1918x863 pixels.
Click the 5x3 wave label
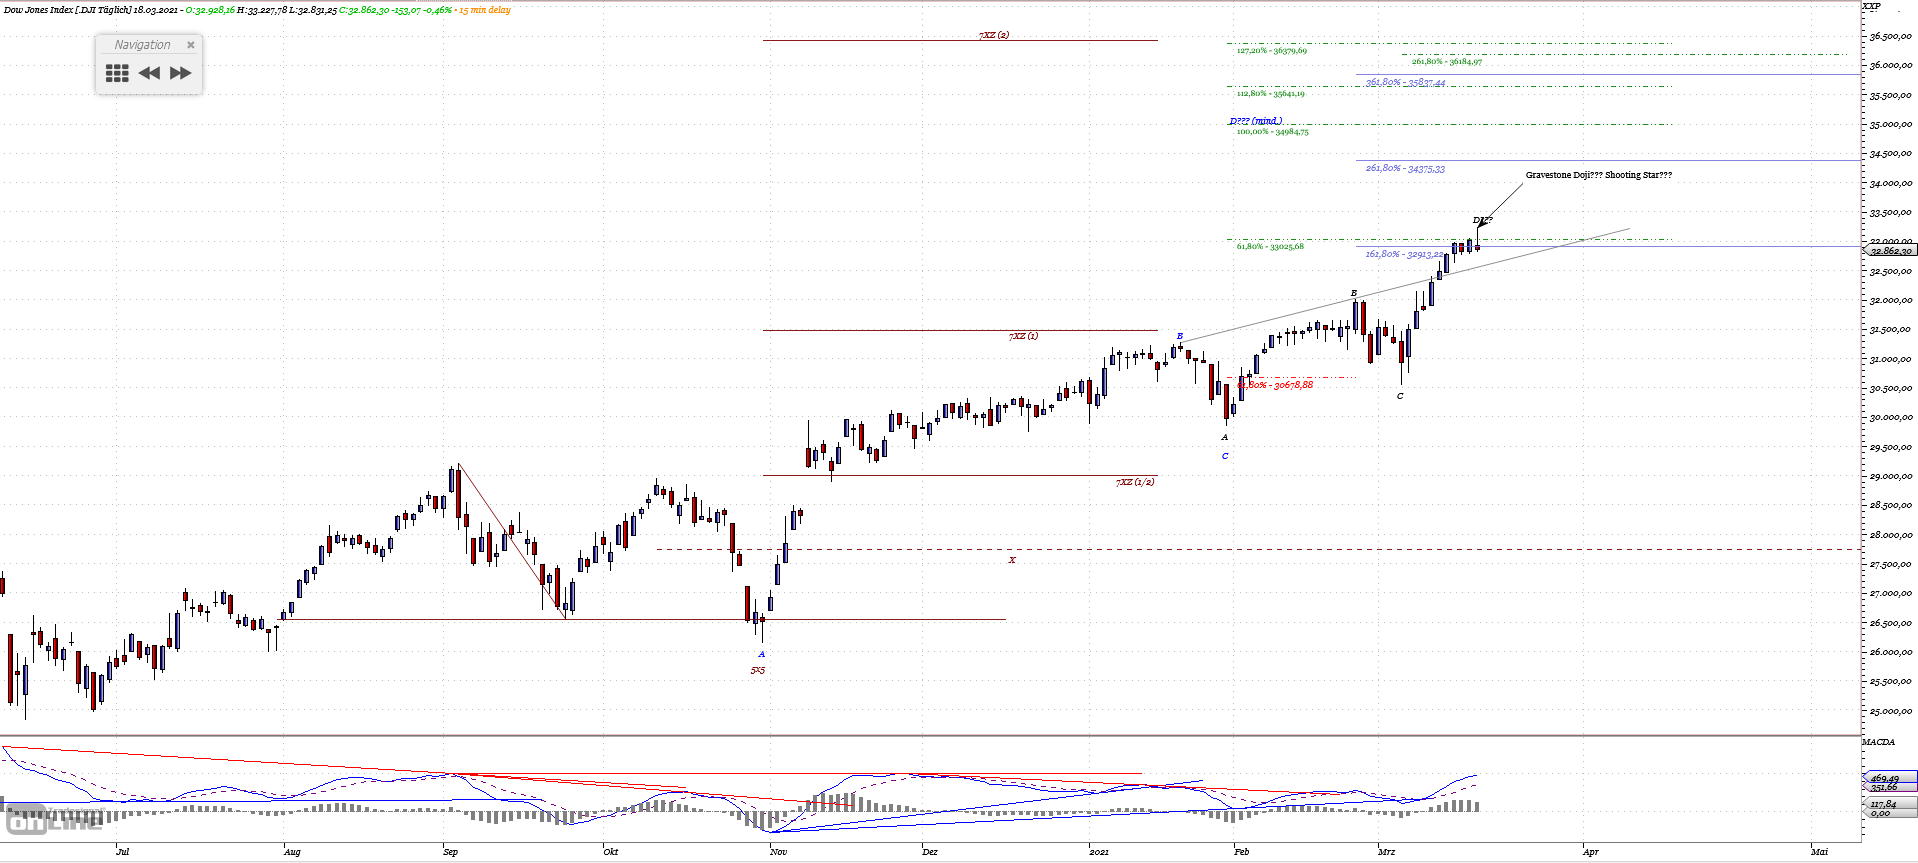(758, 670)
